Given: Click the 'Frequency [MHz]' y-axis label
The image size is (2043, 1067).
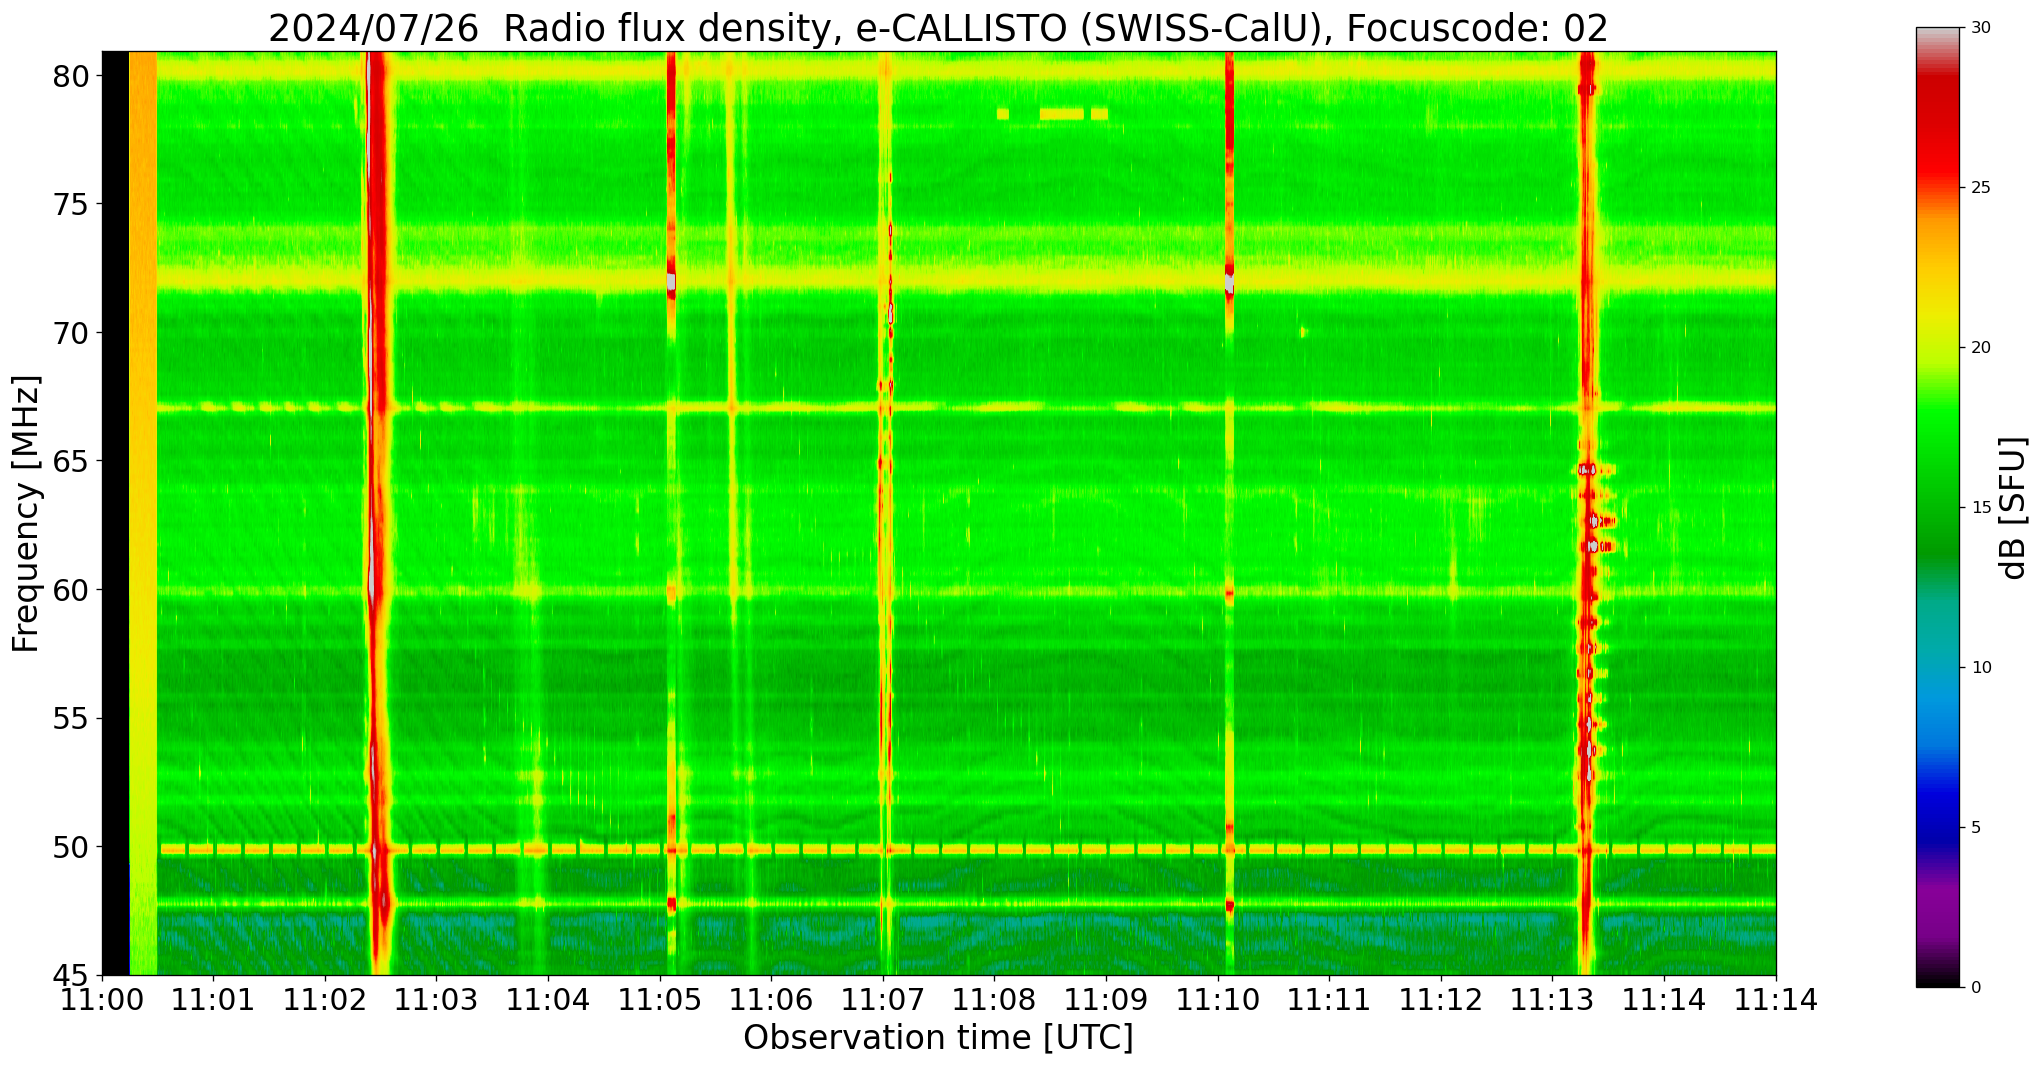Looking at the screenshot, I should coord(26,514).
